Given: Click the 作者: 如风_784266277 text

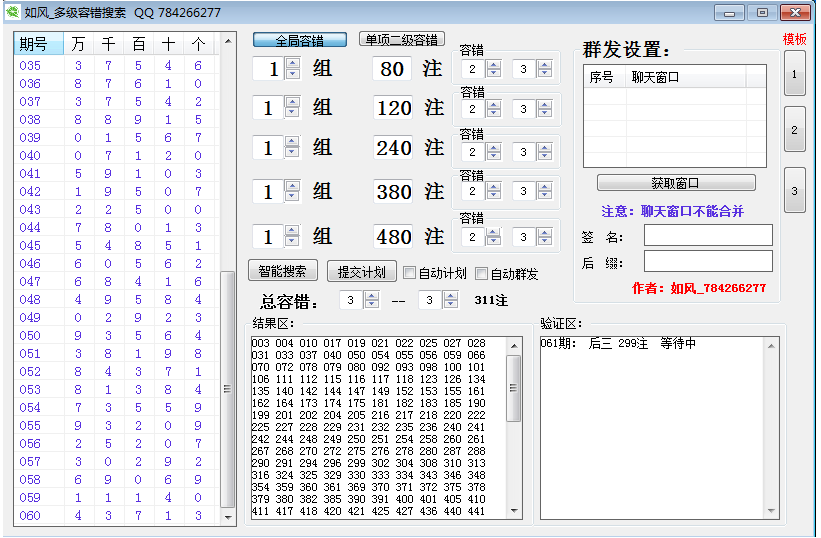Looking at the screenshot, I should (x=699, y=288).
